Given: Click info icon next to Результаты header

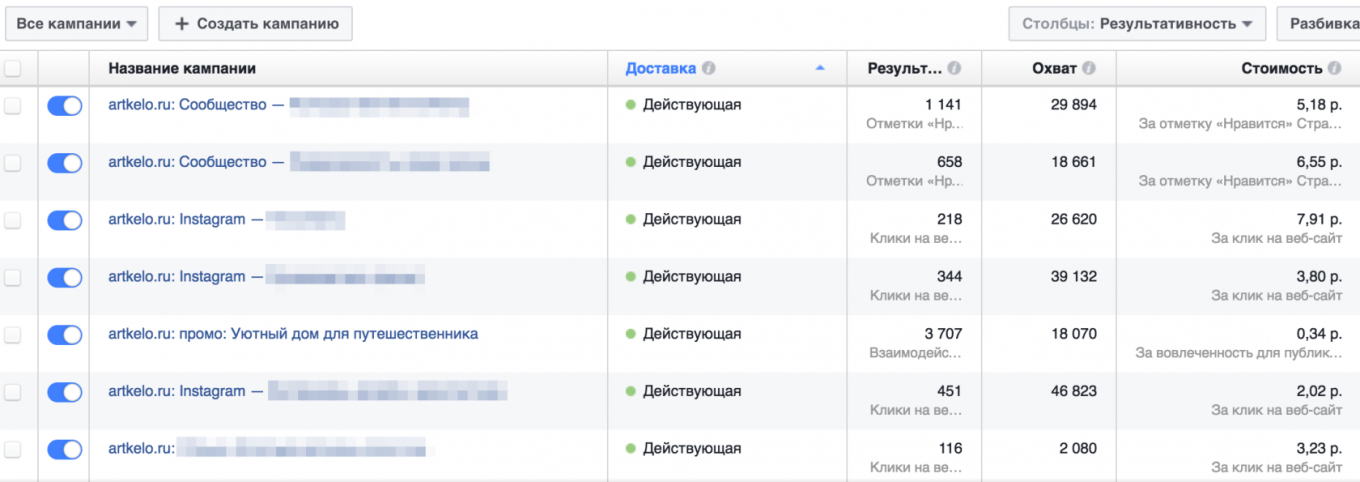Looking at the screenshot, I should point(954,69).
